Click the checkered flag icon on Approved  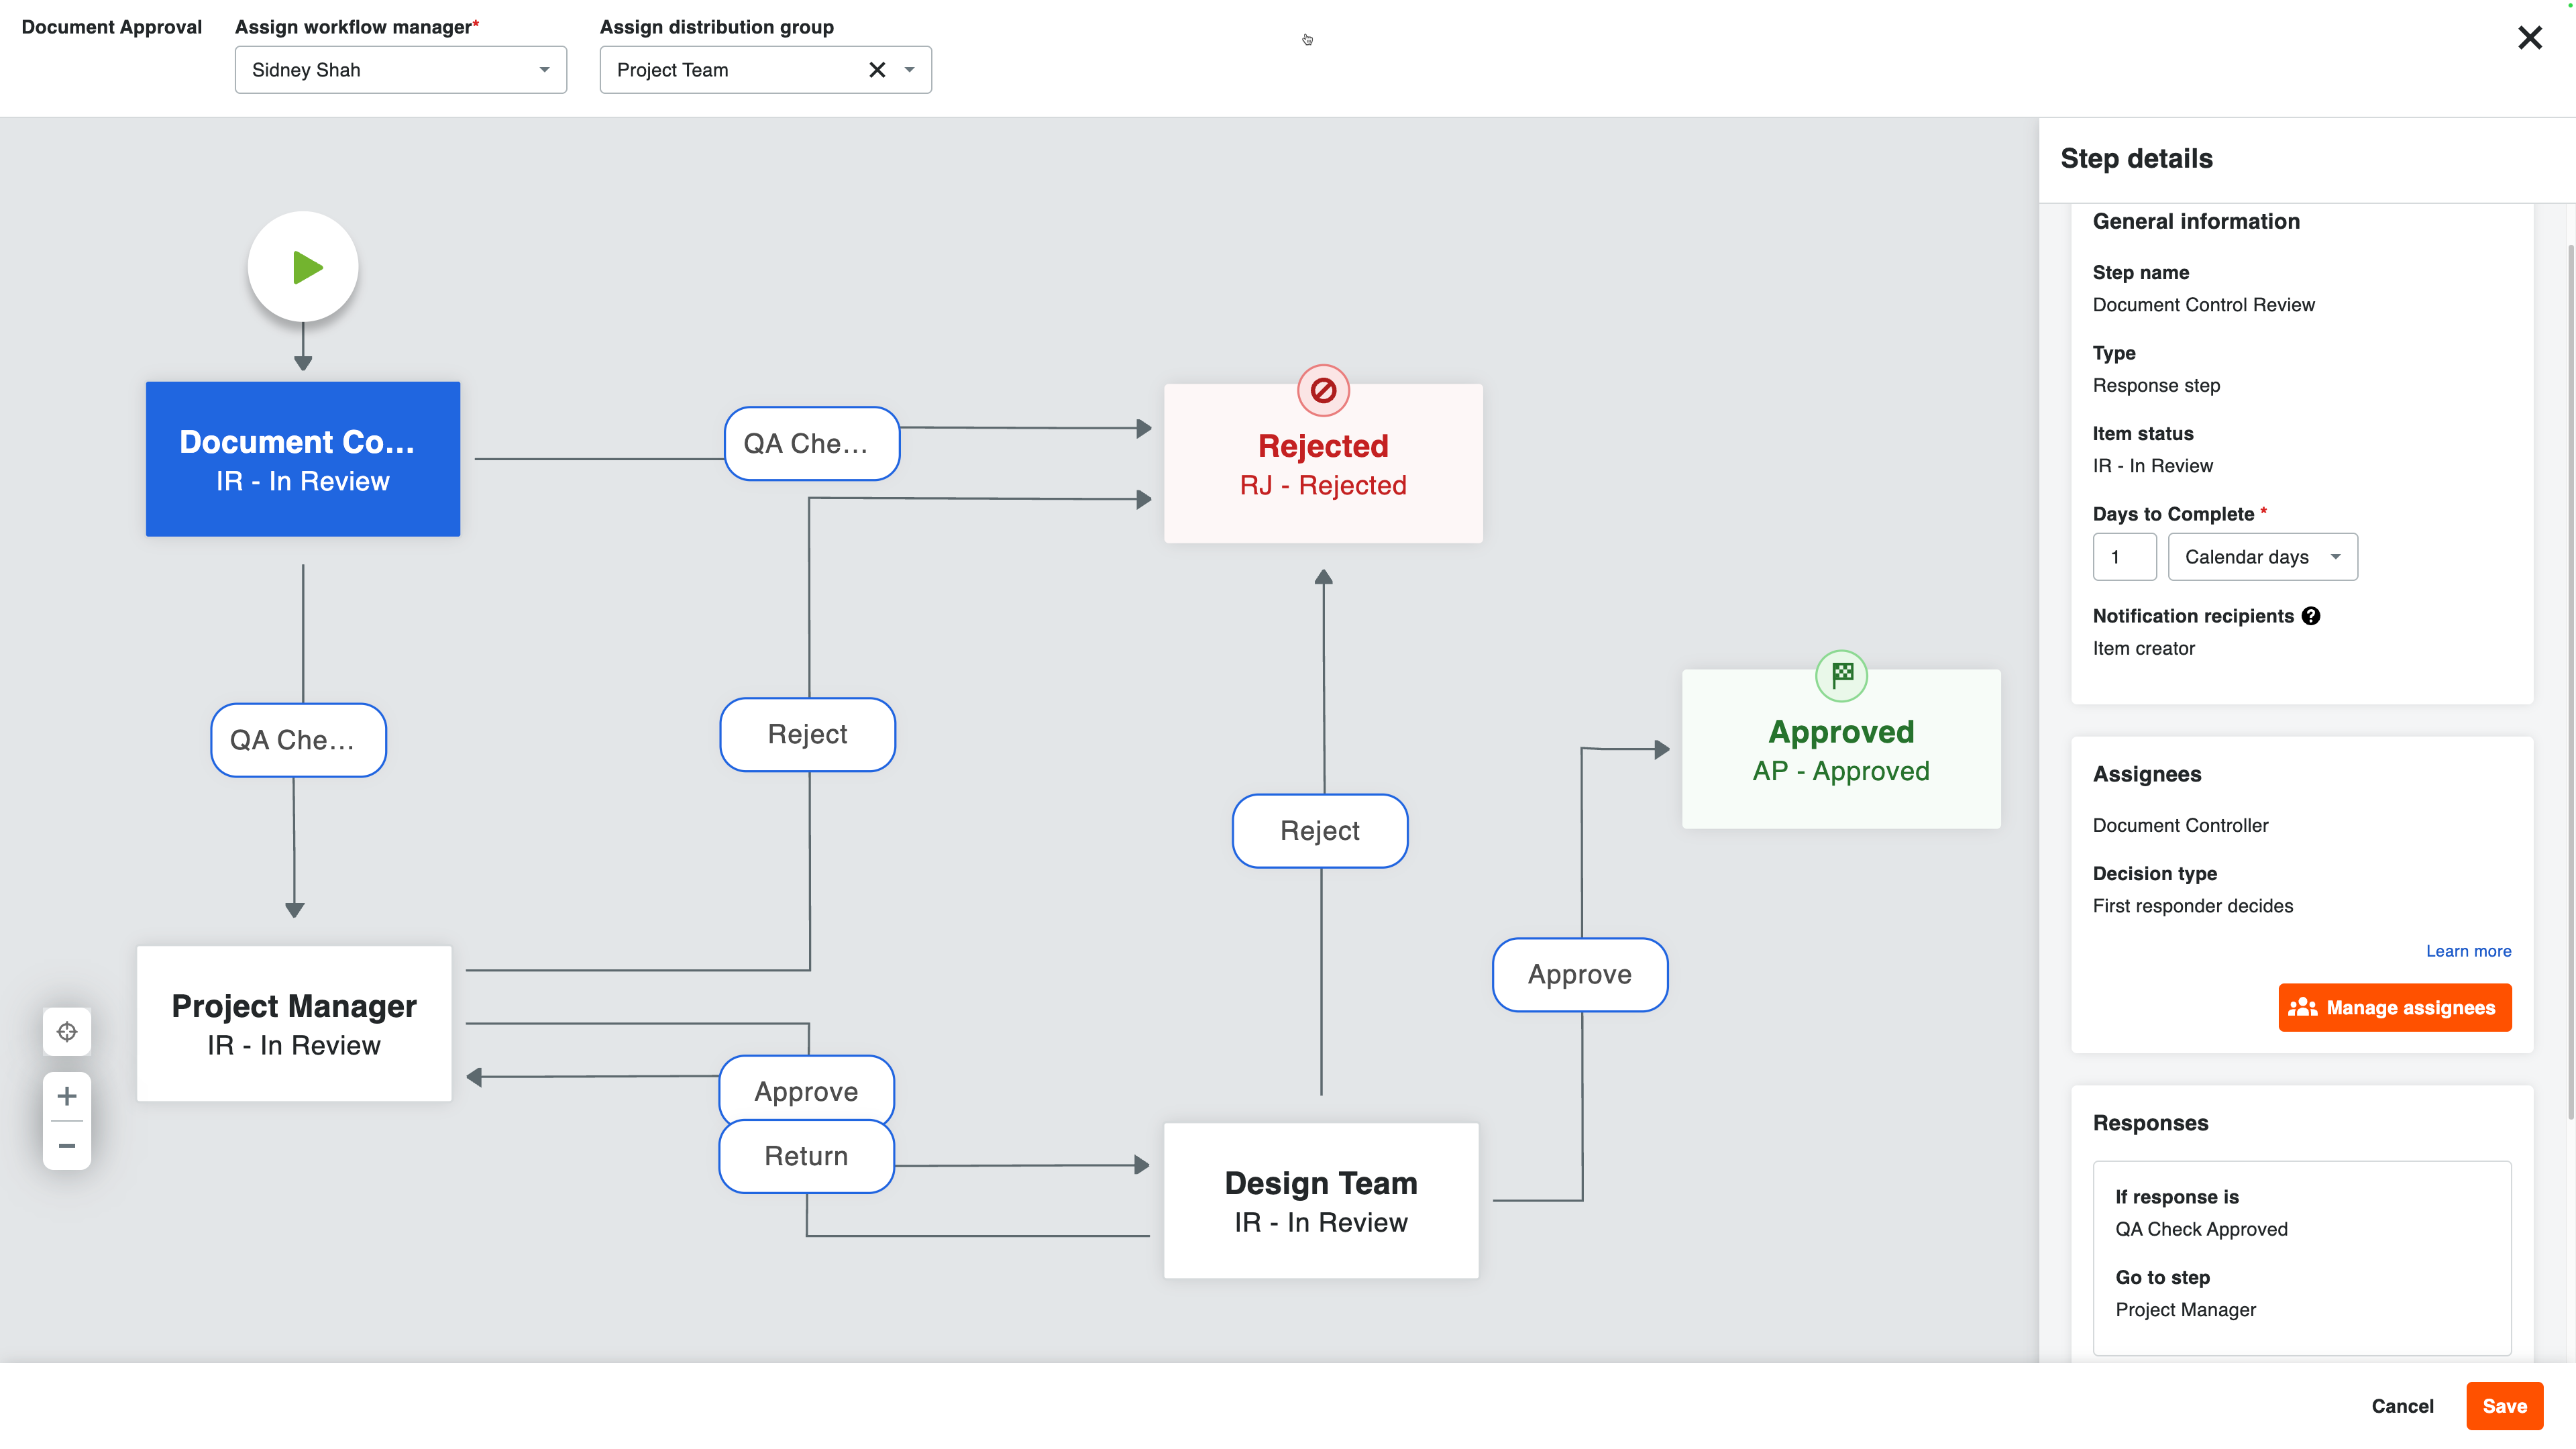(1841, 676)
